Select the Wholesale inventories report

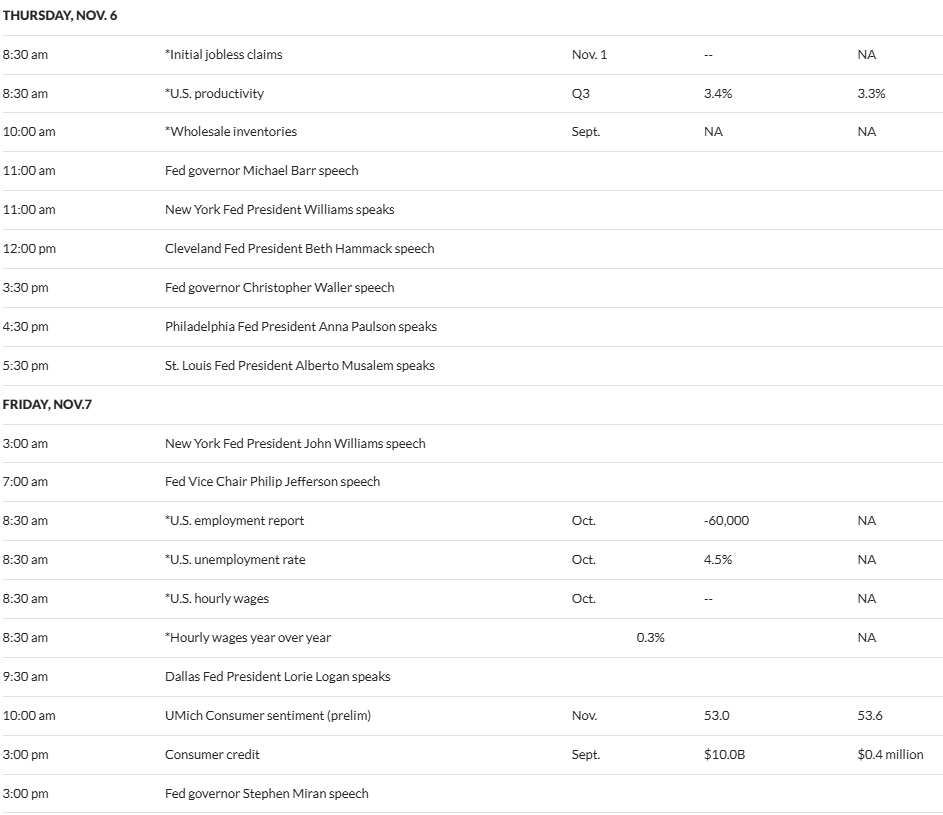click(231, 132)
